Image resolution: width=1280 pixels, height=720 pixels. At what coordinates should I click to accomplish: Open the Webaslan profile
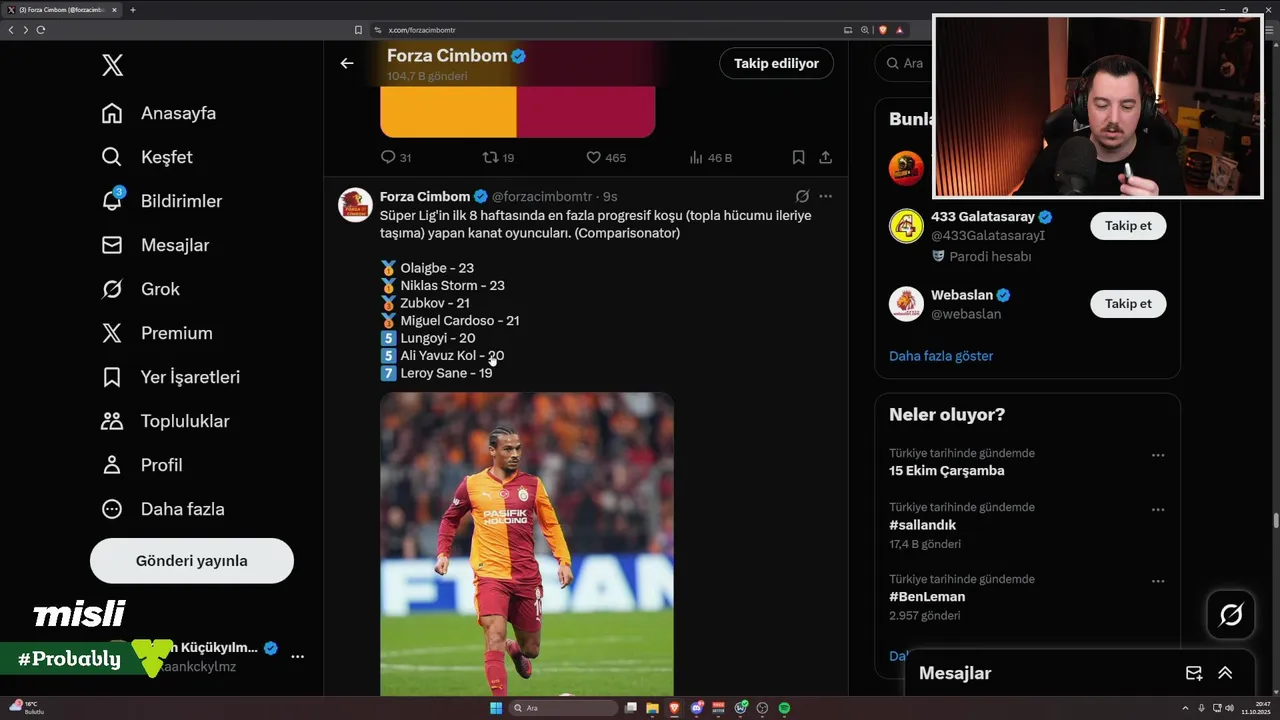pyautogui.click(x=962, y=295)
